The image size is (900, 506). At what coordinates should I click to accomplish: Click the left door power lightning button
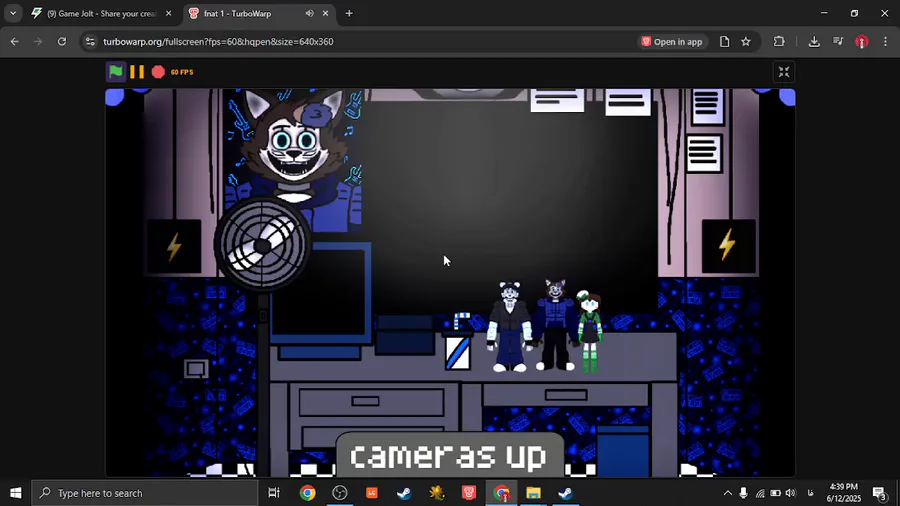coord(174,247)
